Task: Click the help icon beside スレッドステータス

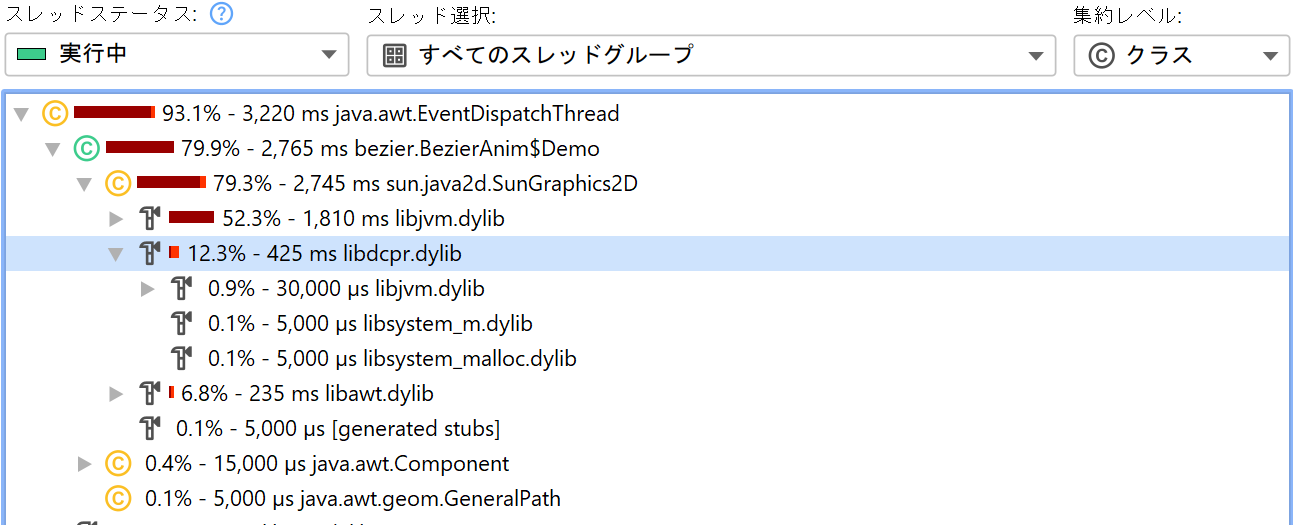Action: pyautogui.click(x=221, y=14)
